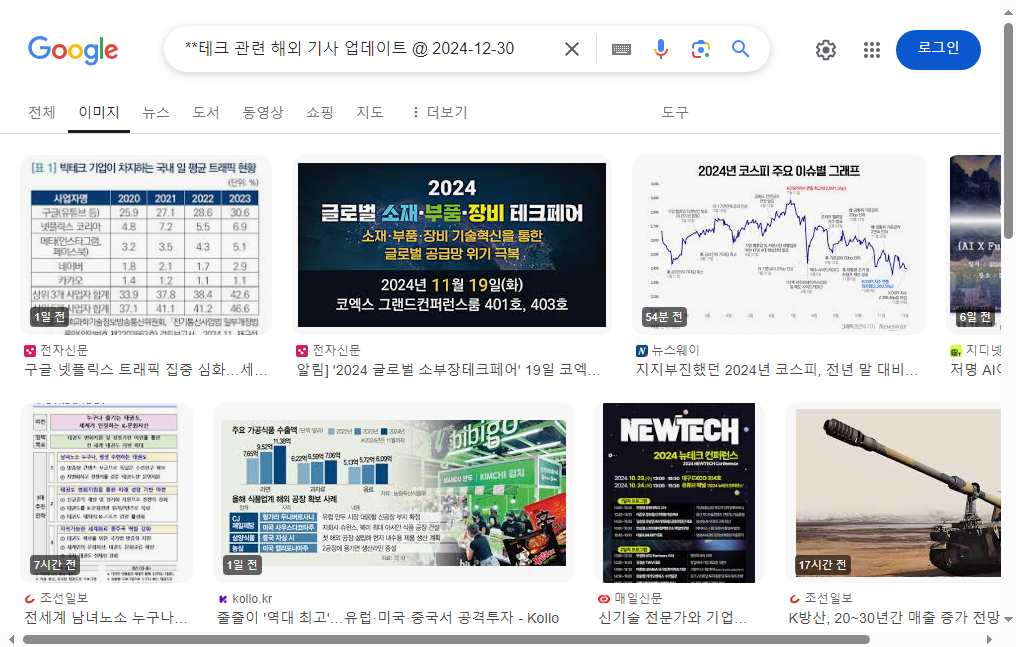This screenshot has height=647, width=1016.
Task: Select the 이미지 tab
Action: (98, 113)
